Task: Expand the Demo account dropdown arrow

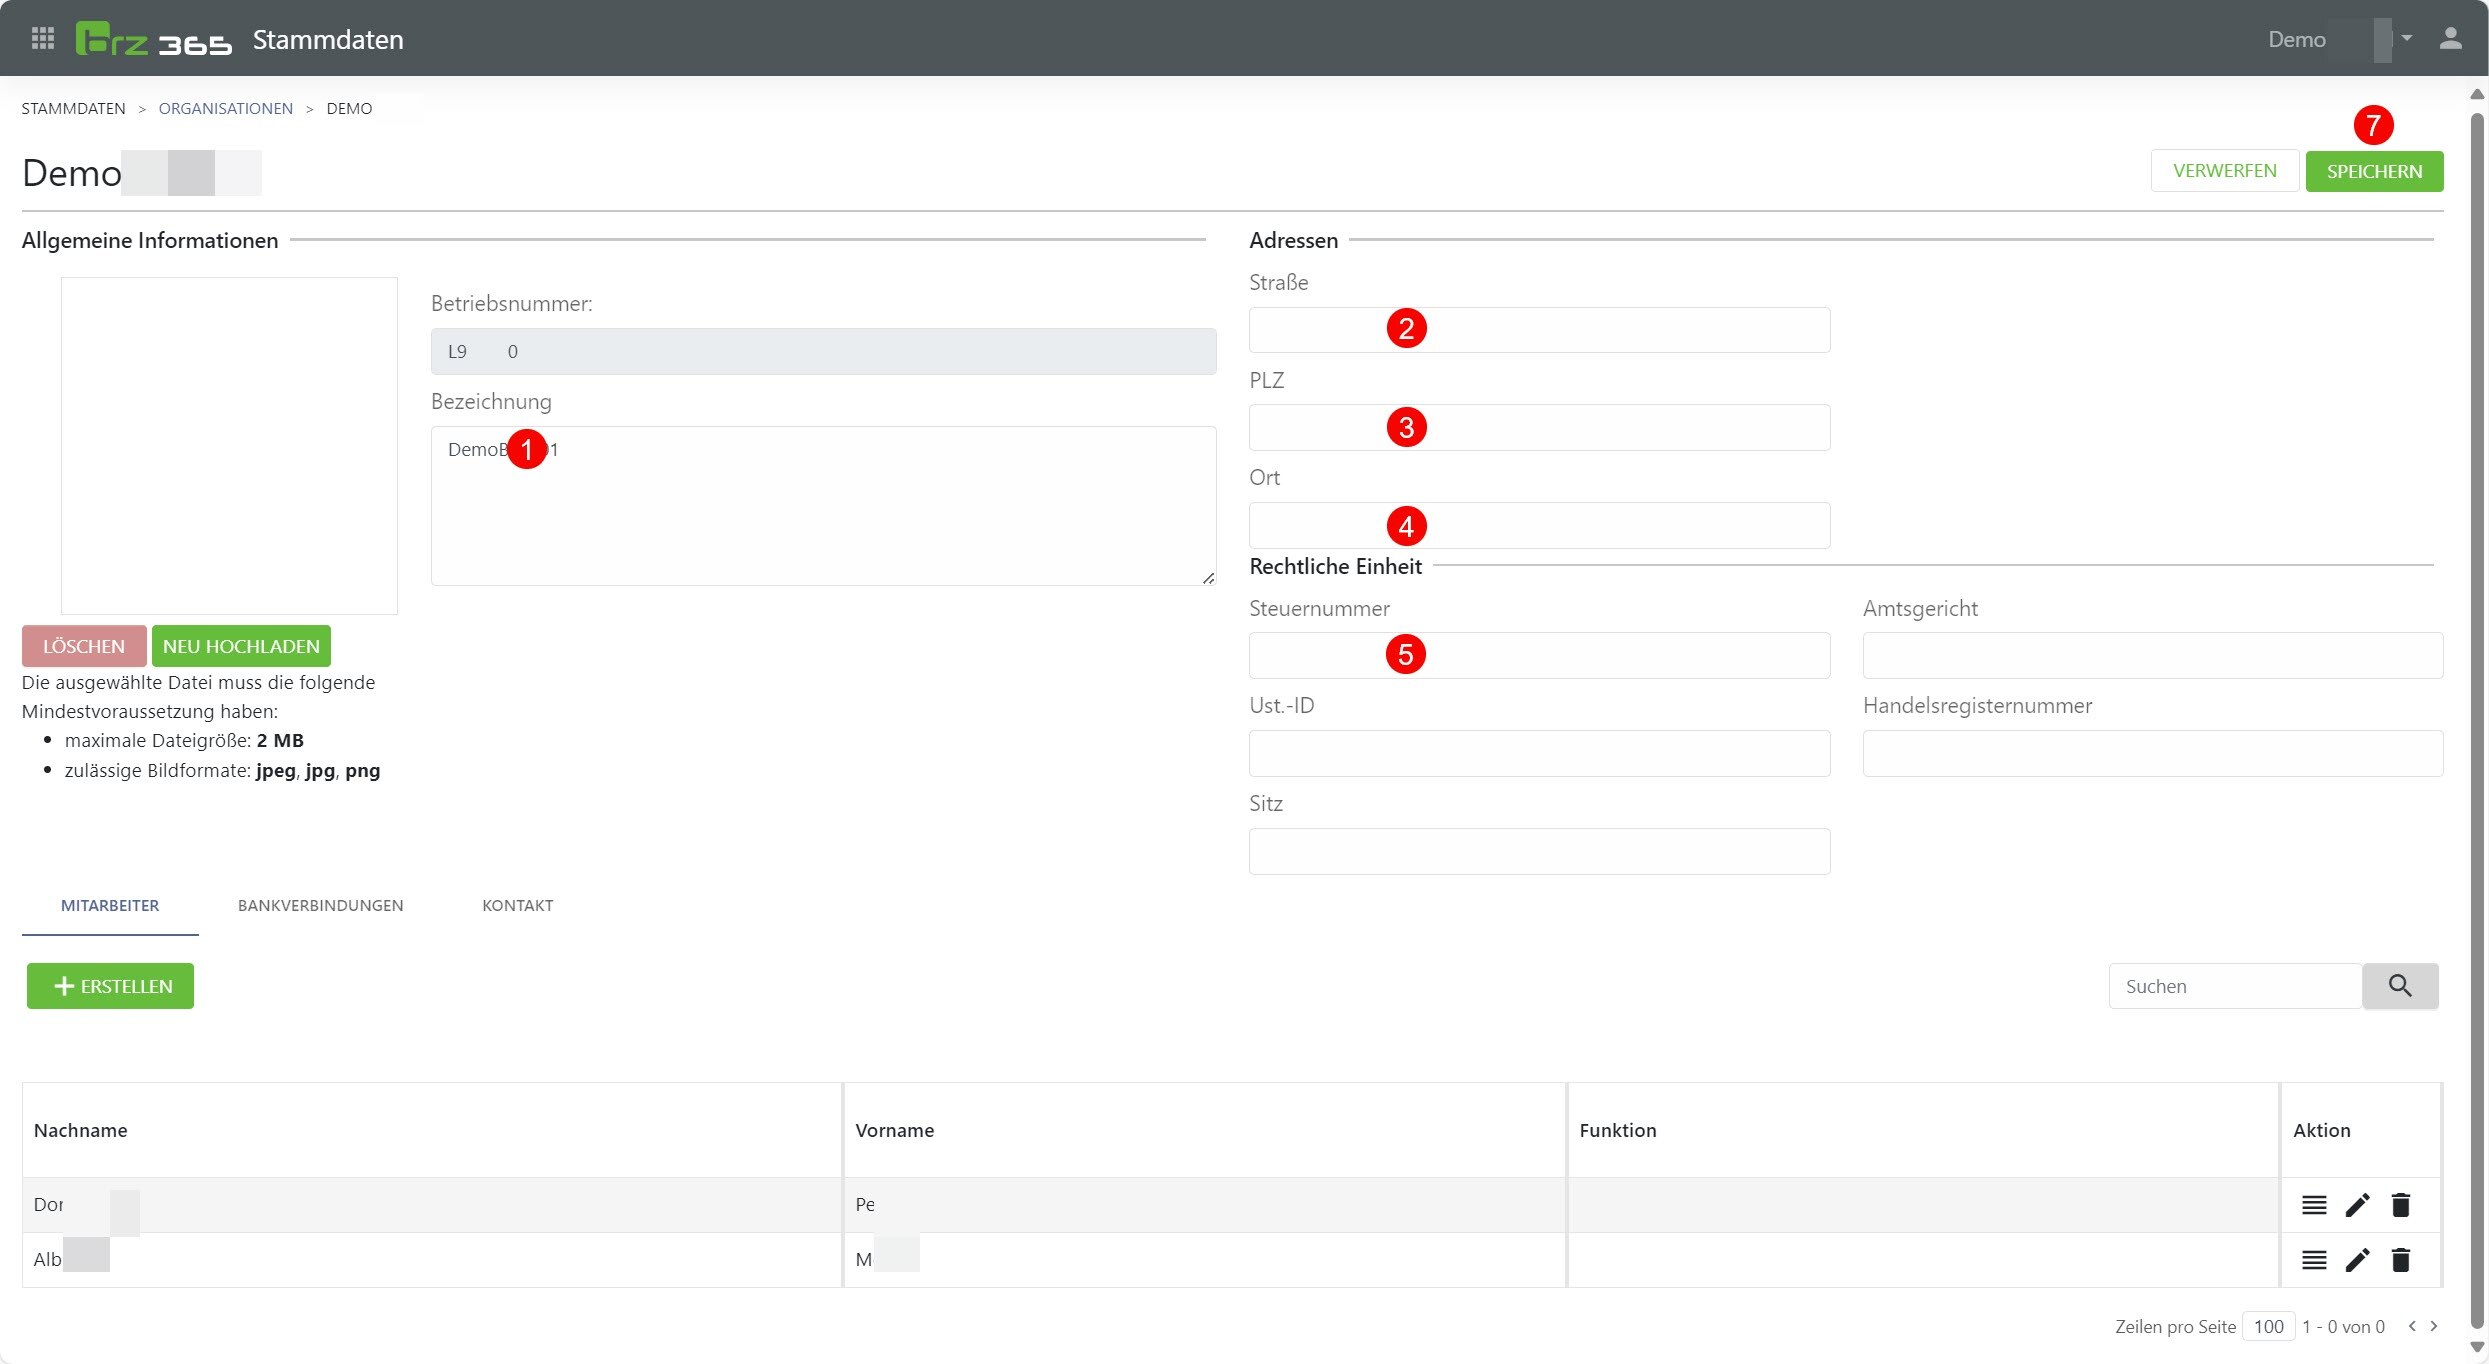Action: 2407,38
